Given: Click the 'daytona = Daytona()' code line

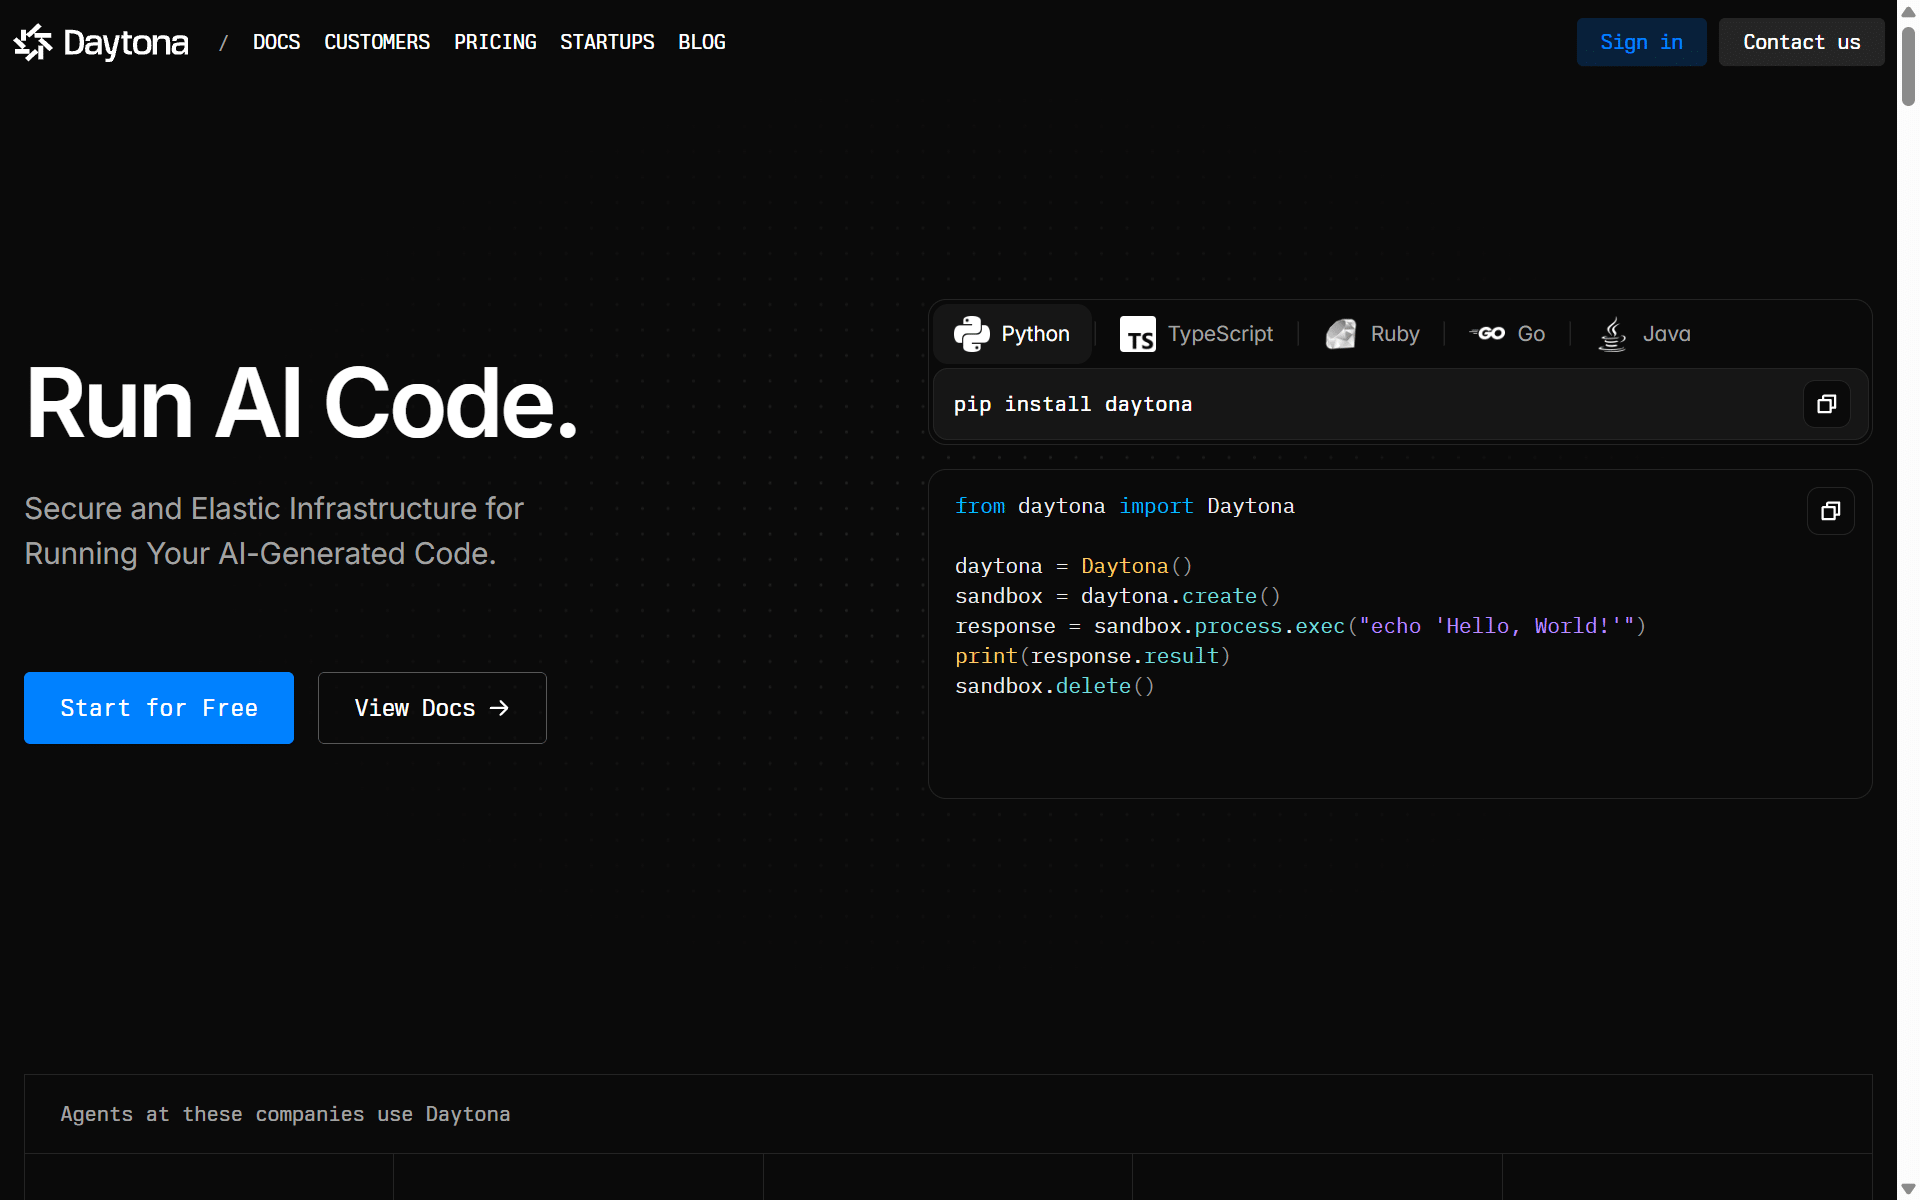Looking at the screenshot, I should click(x=1074, y=566).
